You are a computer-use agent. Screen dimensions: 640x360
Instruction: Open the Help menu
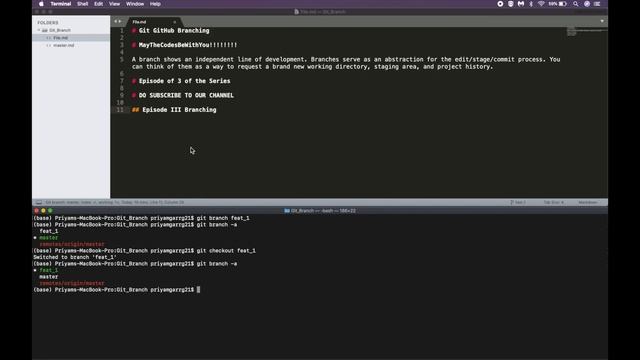[x=155, y=4]
